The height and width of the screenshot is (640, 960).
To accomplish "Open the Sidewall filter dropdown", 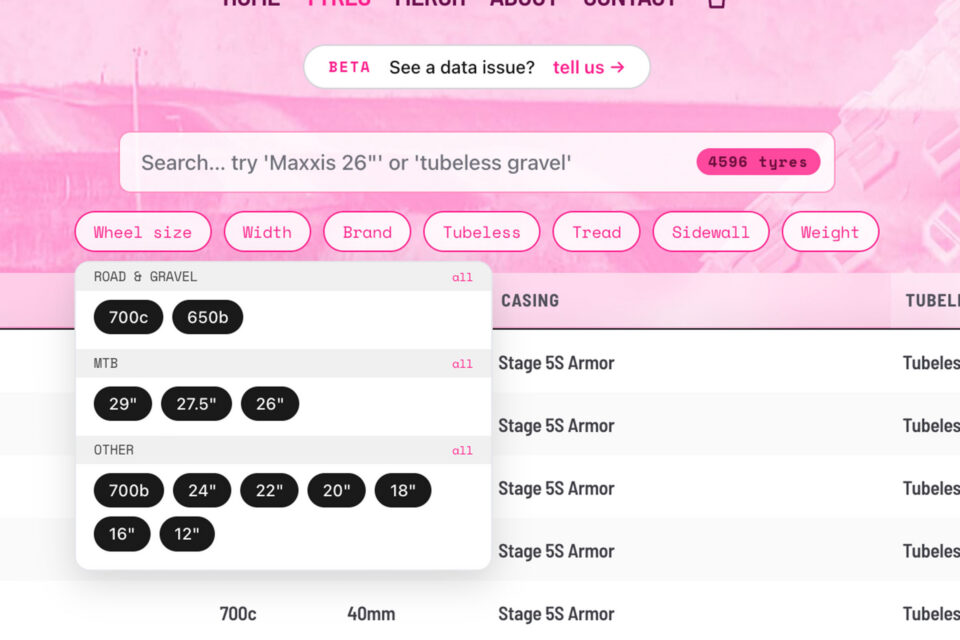I will [x=710, y=232].
